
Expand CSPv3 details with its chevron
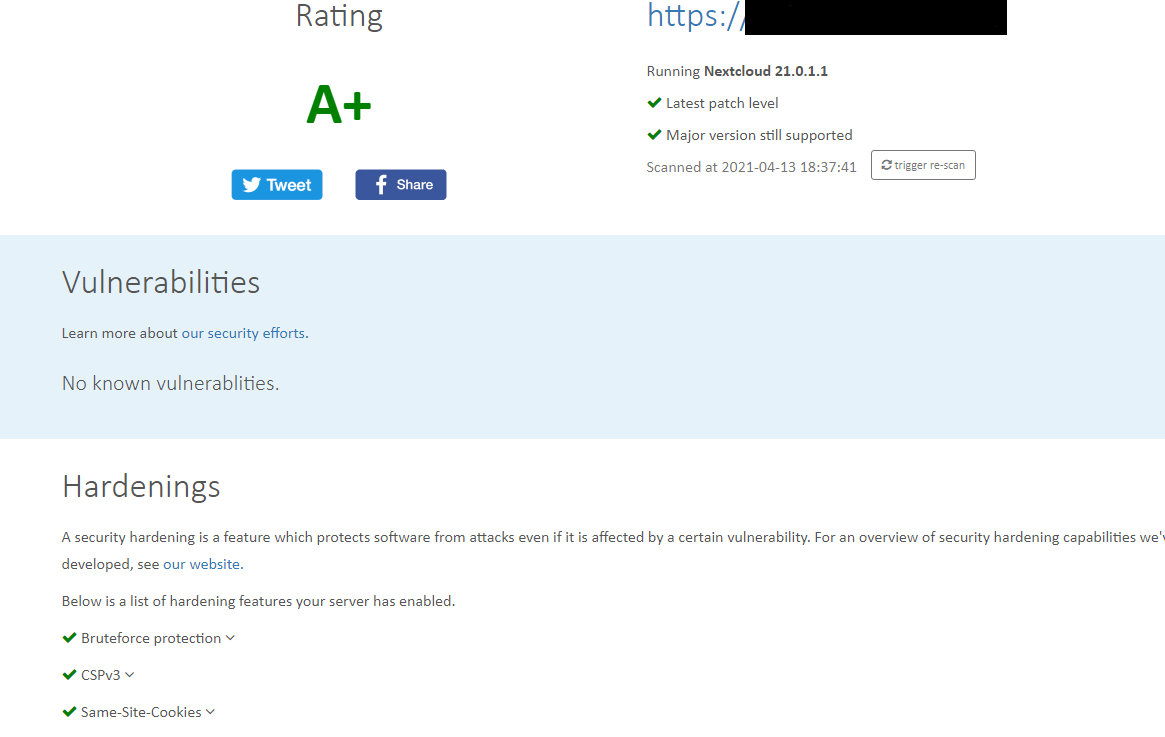[x=129, y=675]
